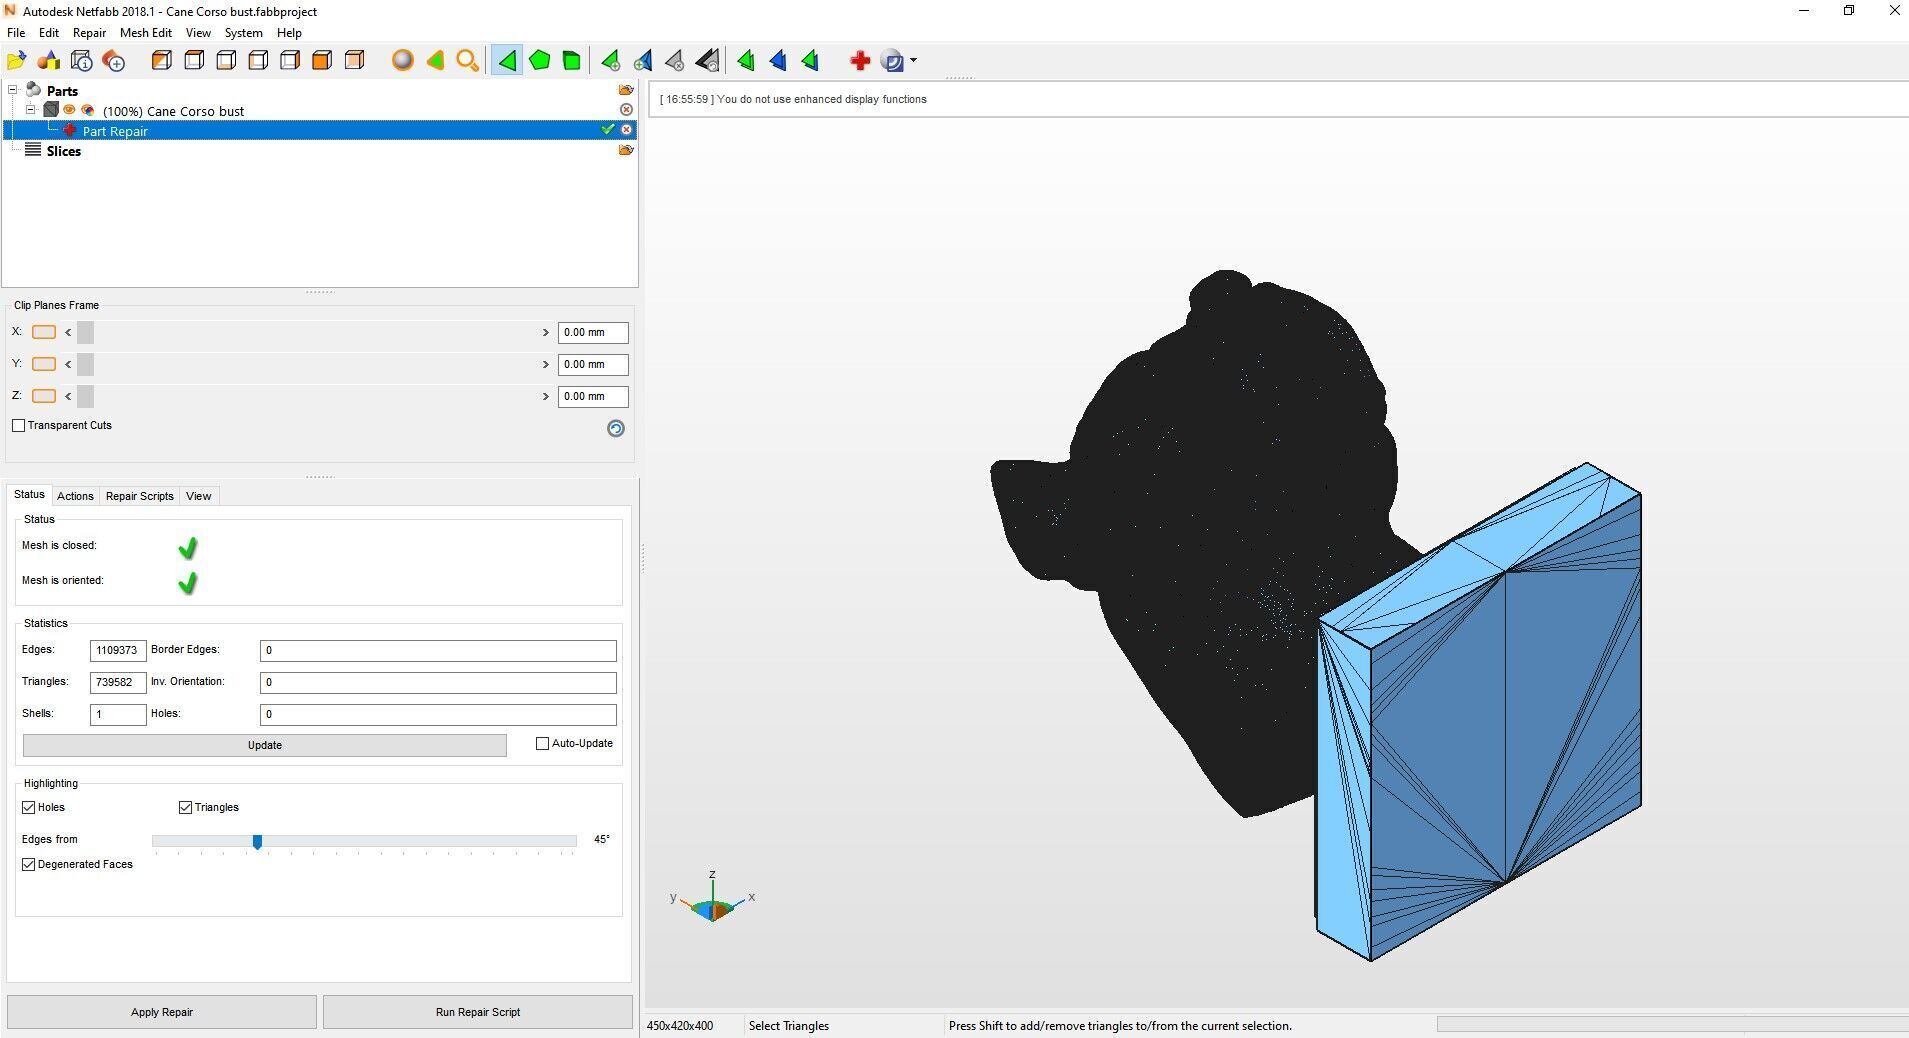Open the Help menu
The image size is (1909, 1038).
(x=289, y=33)
